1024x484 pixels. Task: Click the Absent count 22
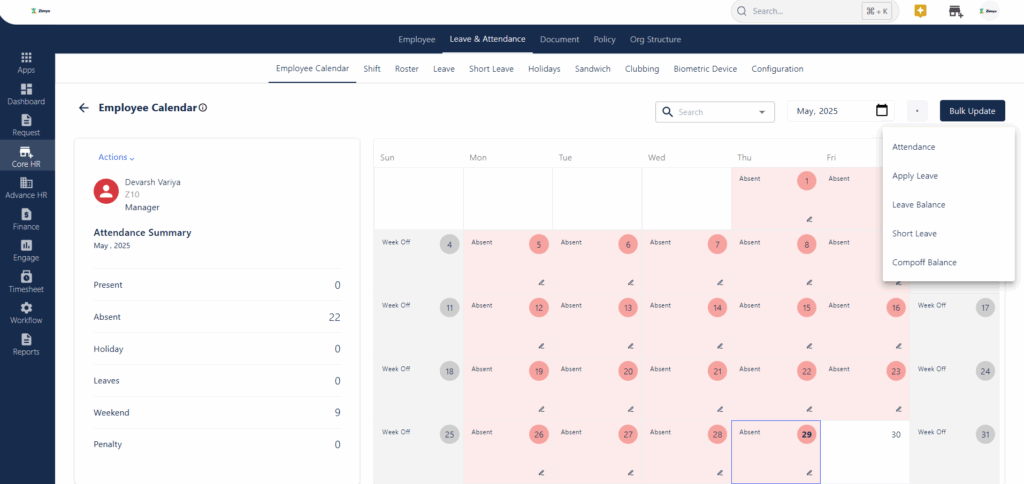point(334,317)
